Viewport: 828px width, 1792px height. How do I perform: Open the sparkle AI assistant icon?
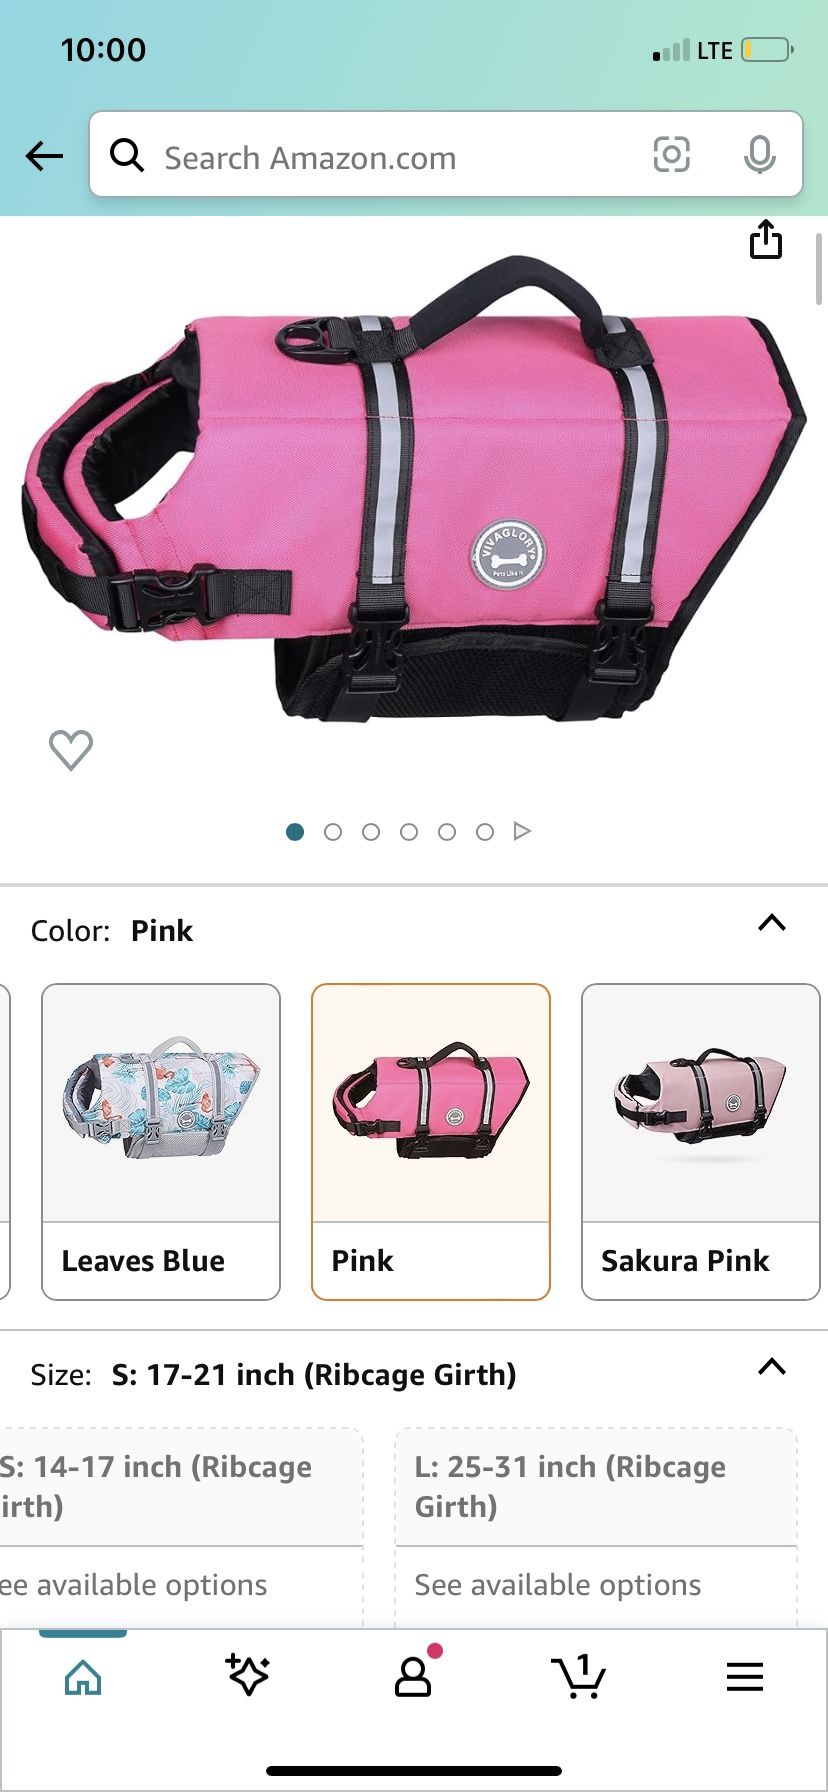point(247,1675)
